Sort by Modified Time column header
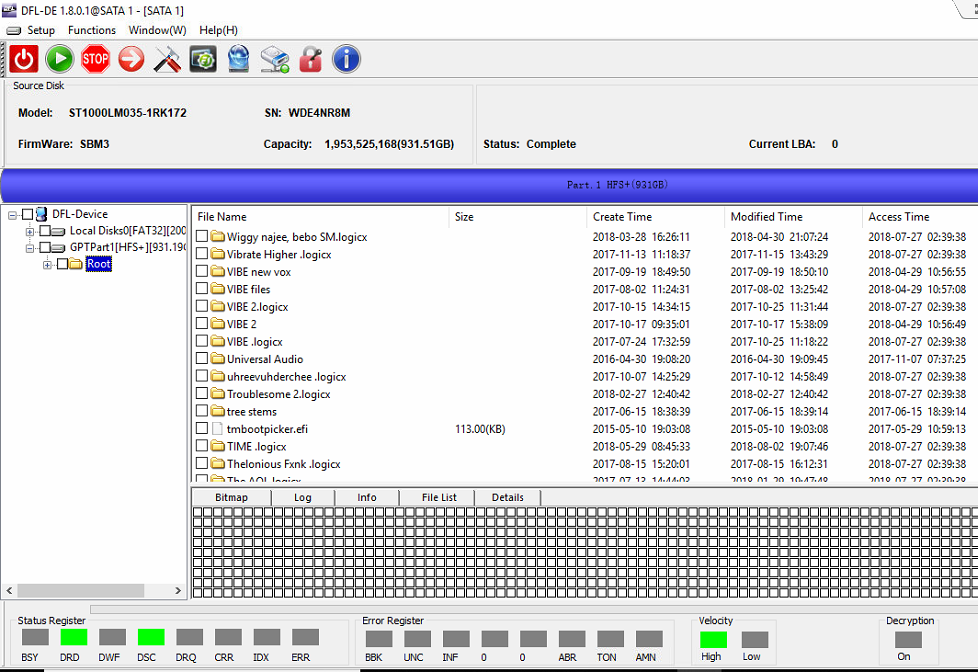Viewport: 978px width, 672px height. (x=793, y=217)
